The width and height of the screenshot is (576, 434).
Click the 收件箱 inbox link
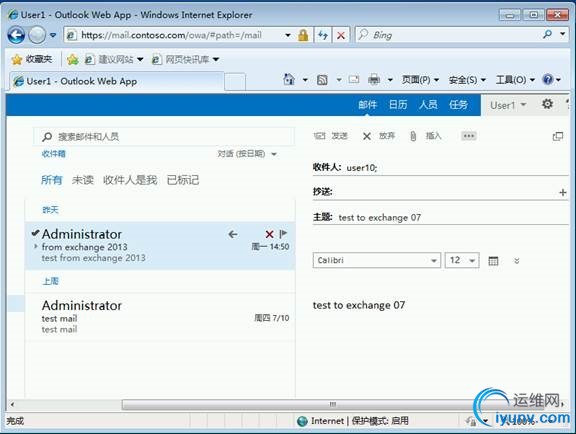pos(54,154)
